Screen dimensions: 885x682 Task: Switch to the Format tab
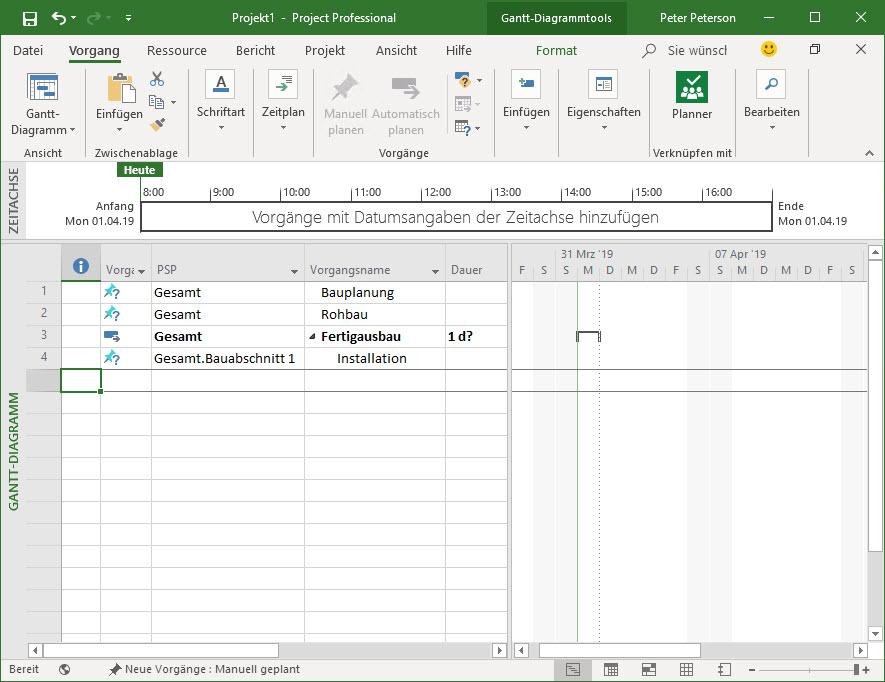pos(556,50)
